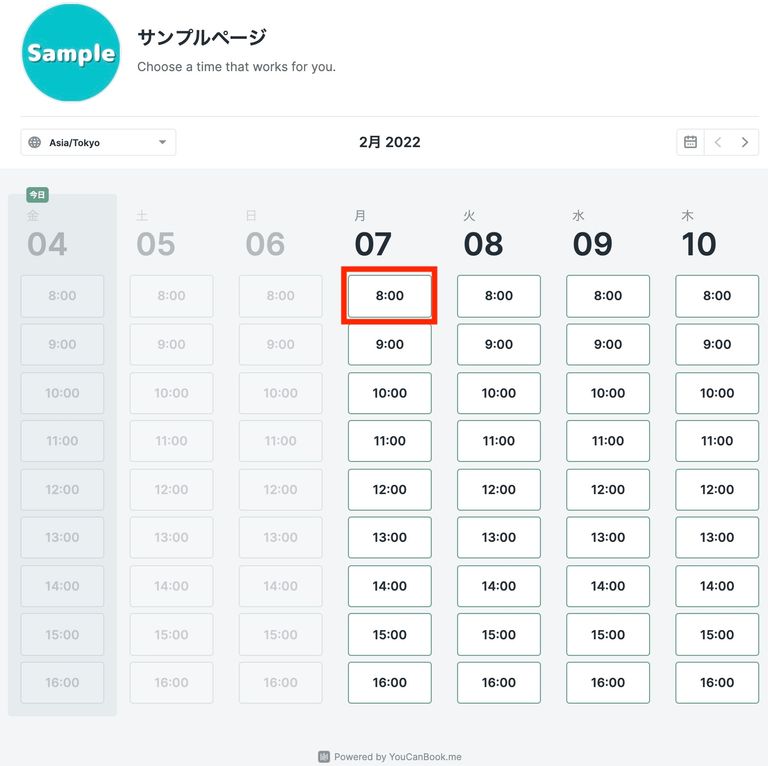Open the calendar date picker icon
768x766 pixels.
(x=690, y=142)
